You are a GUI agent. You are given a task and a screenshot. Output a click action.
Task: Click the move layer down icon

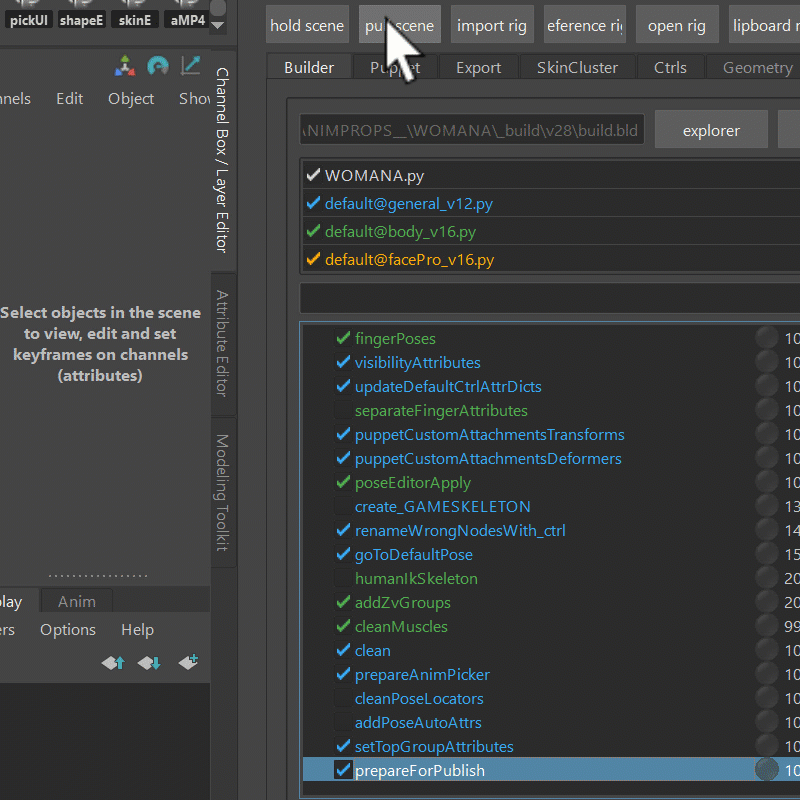pos(149,663)
